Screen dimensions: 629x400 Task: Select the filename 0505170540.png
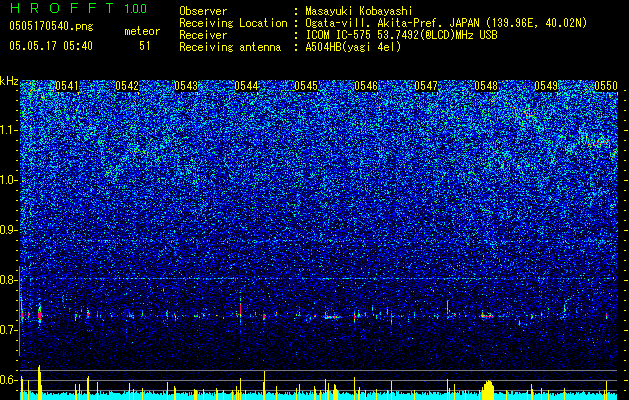point(51,26)
